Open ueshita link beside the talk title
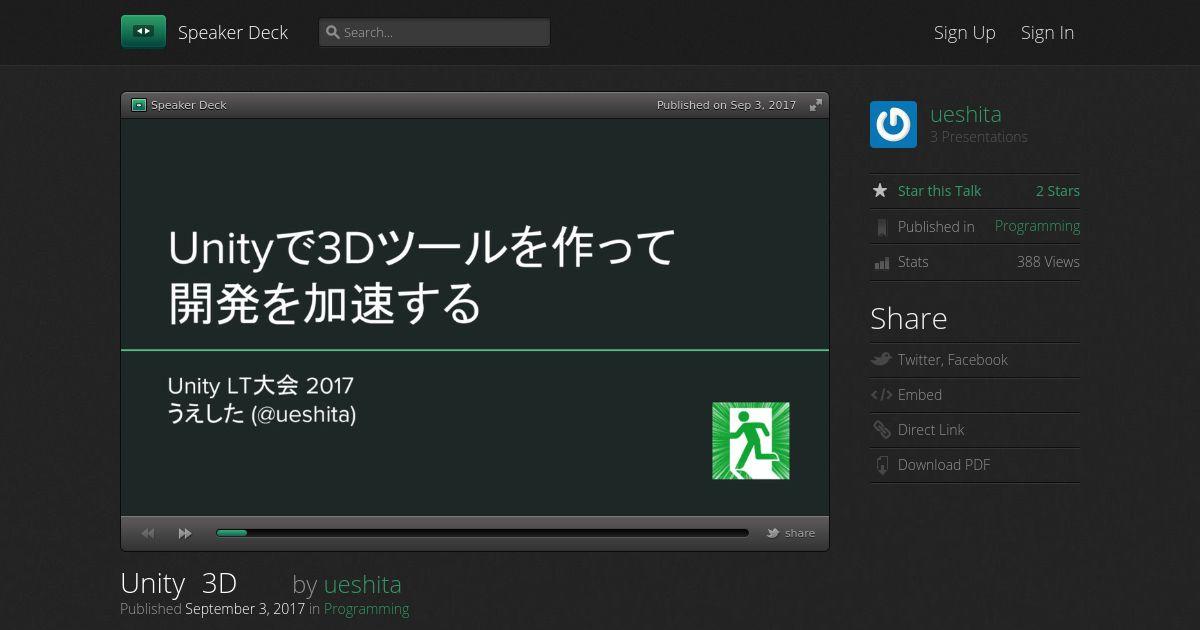Viewport: 1200px width, 630px height. coord(362,584)
